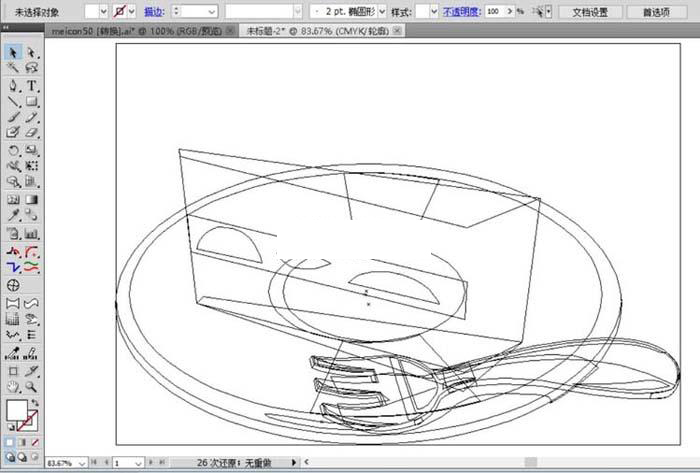
Task: Expand the 2 pt. brush definition dropdown
Action: pyautogui.click(x=381, y=11)
